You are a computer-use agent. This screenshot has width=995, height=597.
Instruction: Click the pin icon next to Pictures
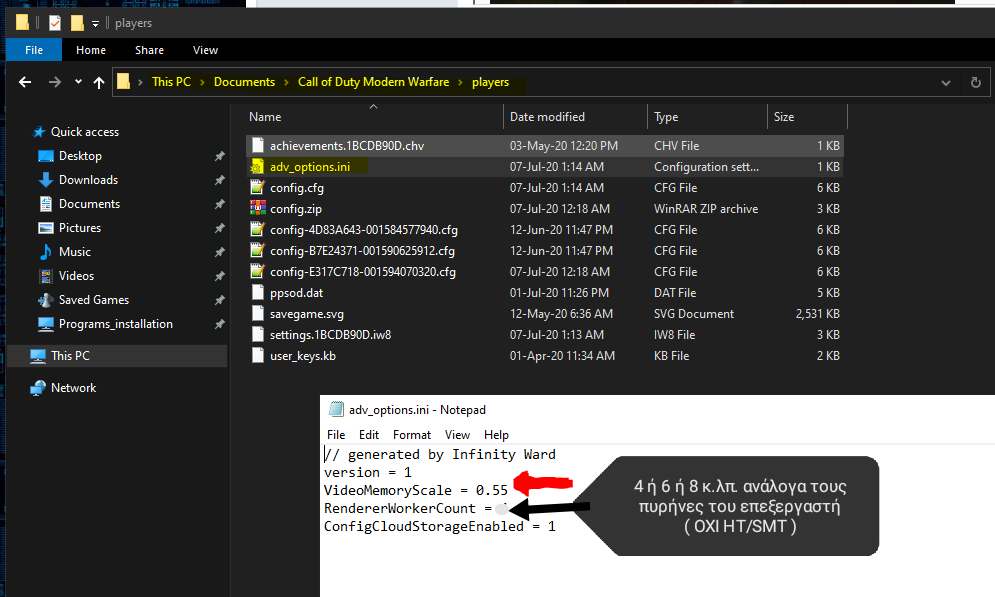coord(220,228)
